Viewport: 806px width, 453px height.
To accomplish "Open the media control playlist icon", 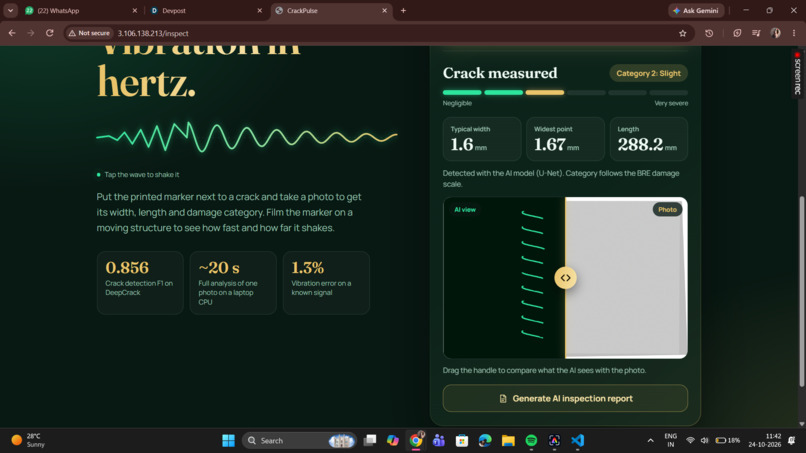I will (756, 33).
